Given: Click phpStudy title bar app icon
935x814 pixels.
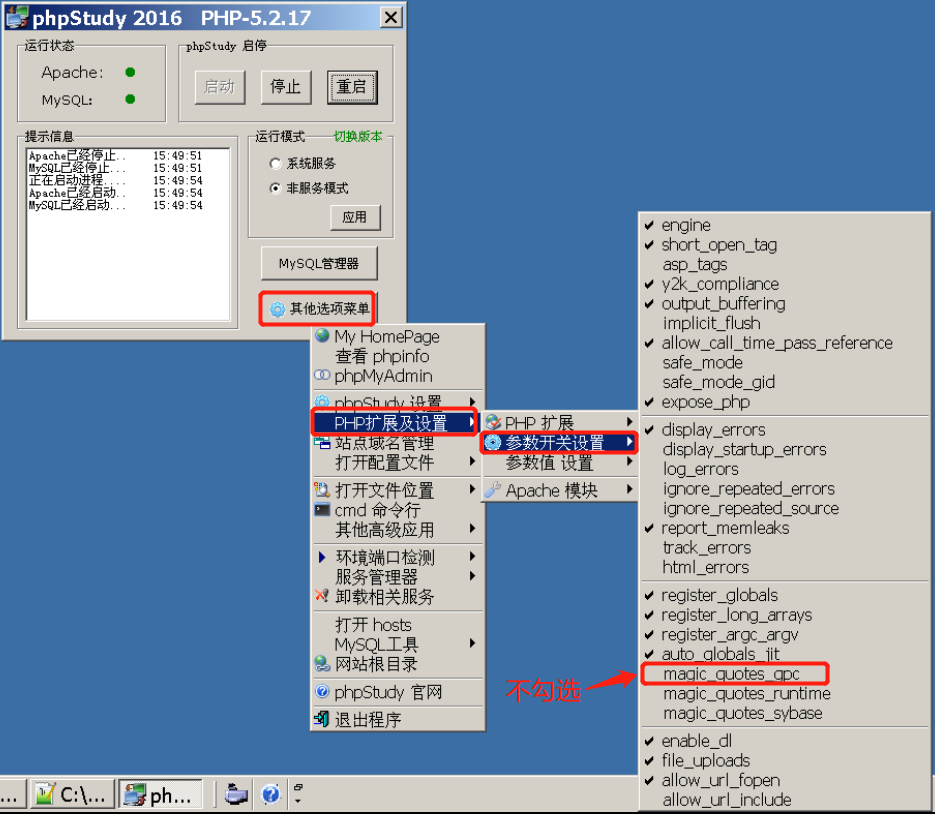Looking at the screenshot, I should pyautogui.click(x=16, y=17).
